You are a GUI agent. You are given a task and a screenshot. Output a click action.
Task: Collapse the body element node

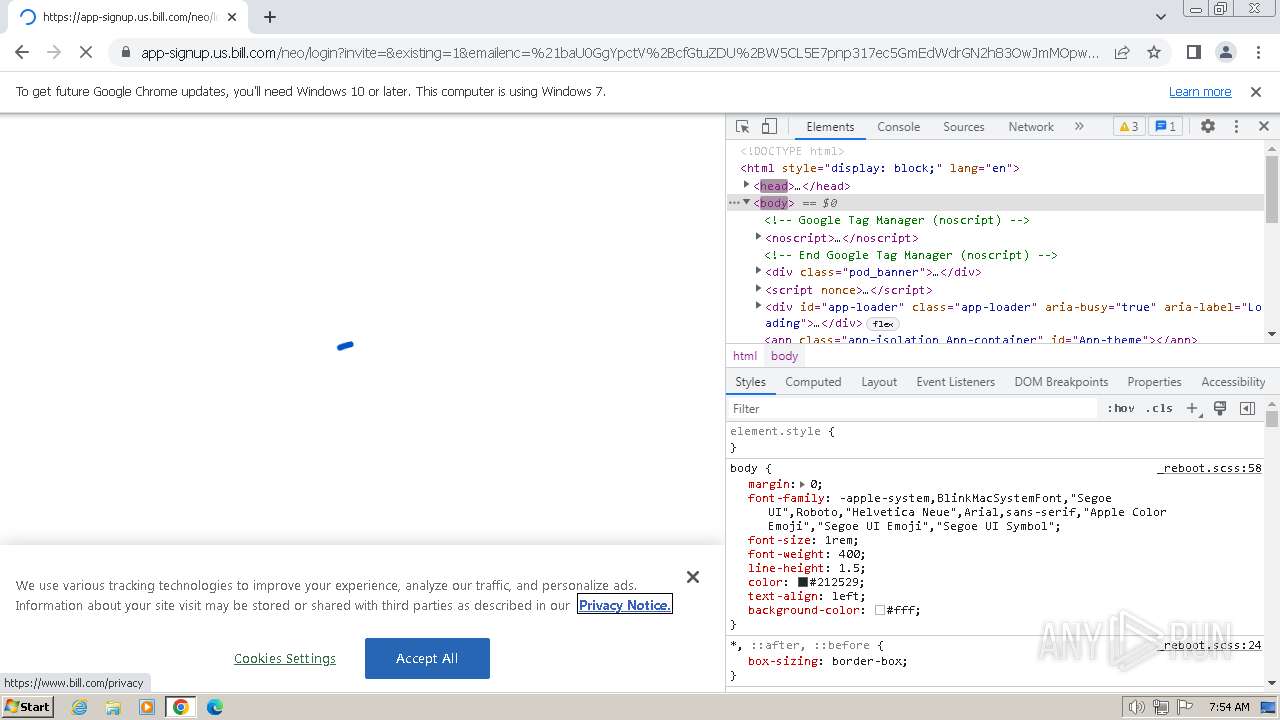point(746,202)
